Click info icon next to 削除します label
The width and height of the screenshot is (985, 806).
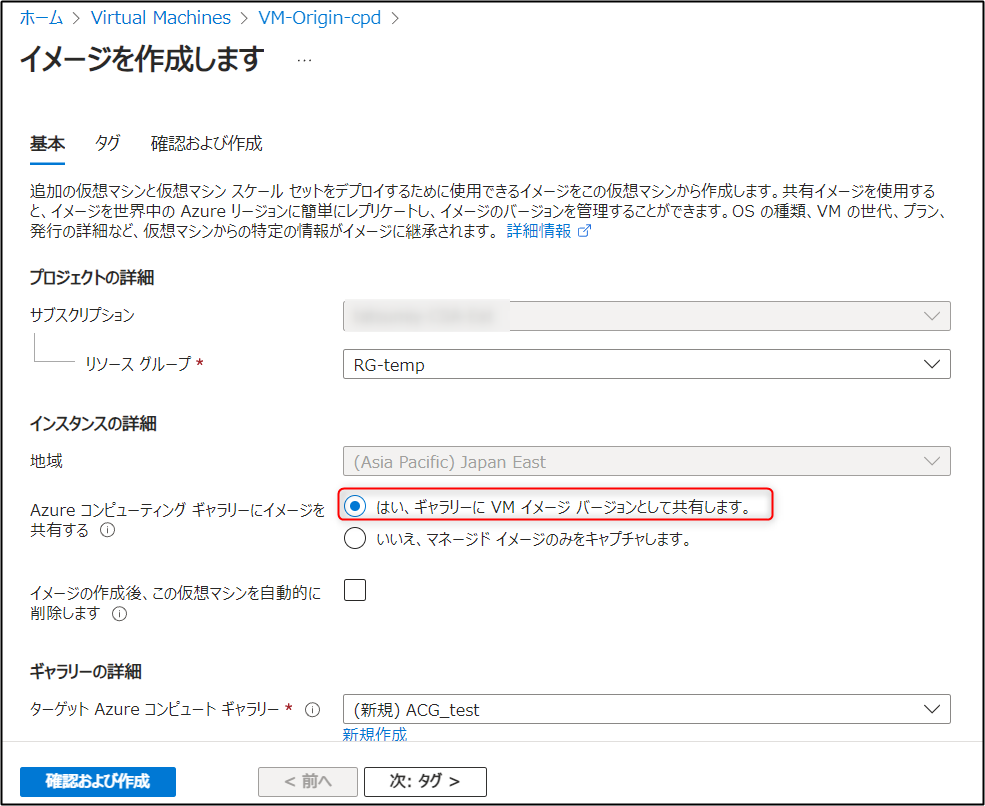point(119,614)
